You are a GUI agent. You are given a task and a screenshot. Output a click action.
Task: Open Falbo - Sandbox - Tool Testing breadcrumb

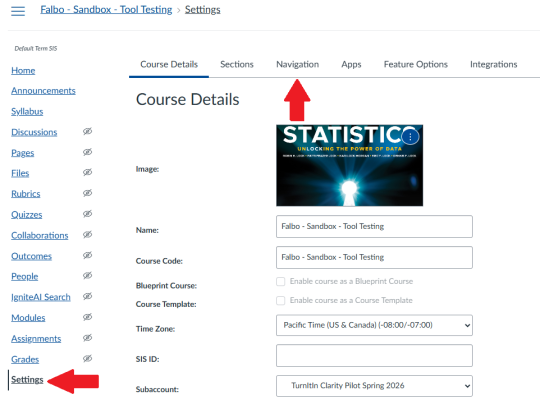106,10
